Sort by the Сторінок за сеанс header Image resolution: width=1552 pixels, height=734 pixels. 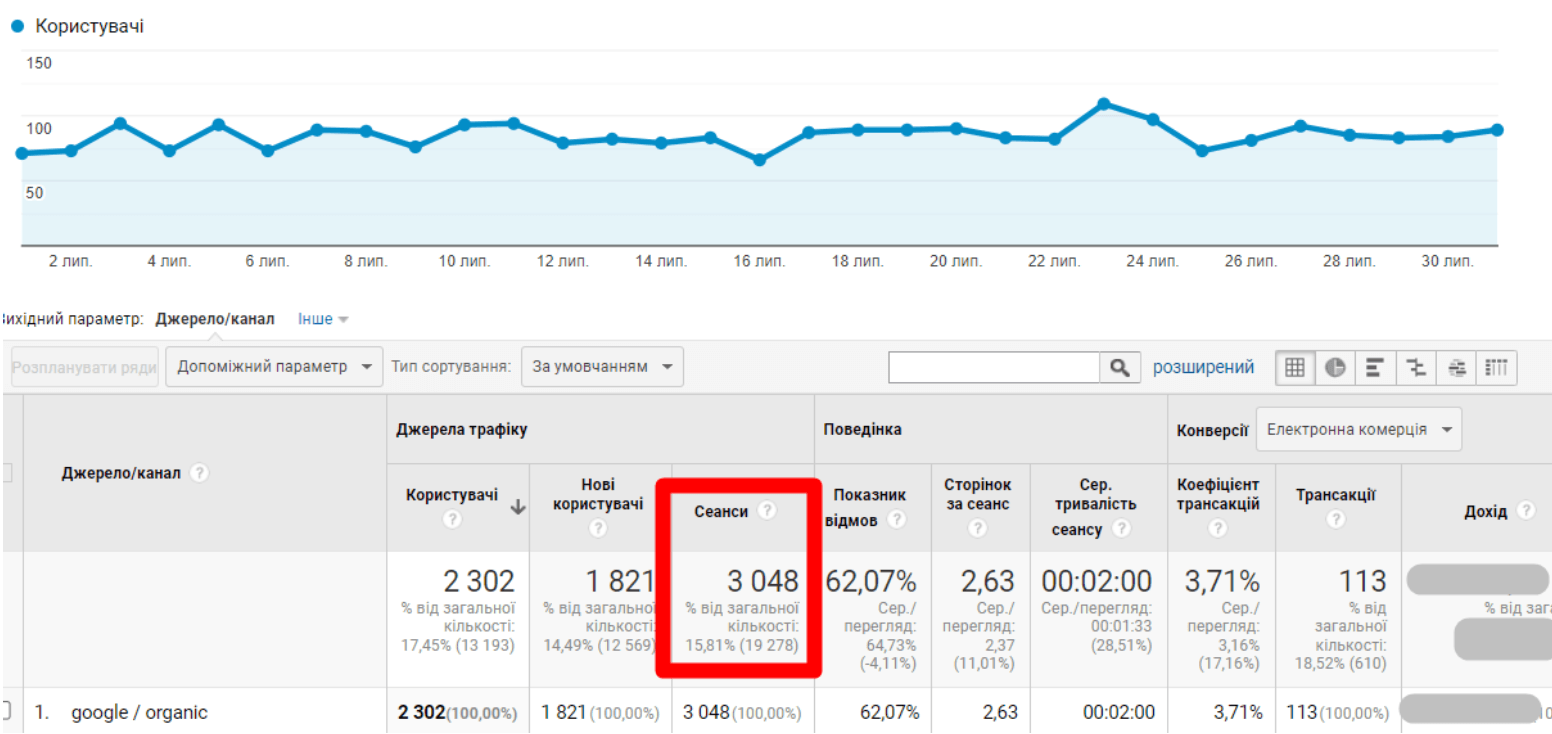coord(978,494)
